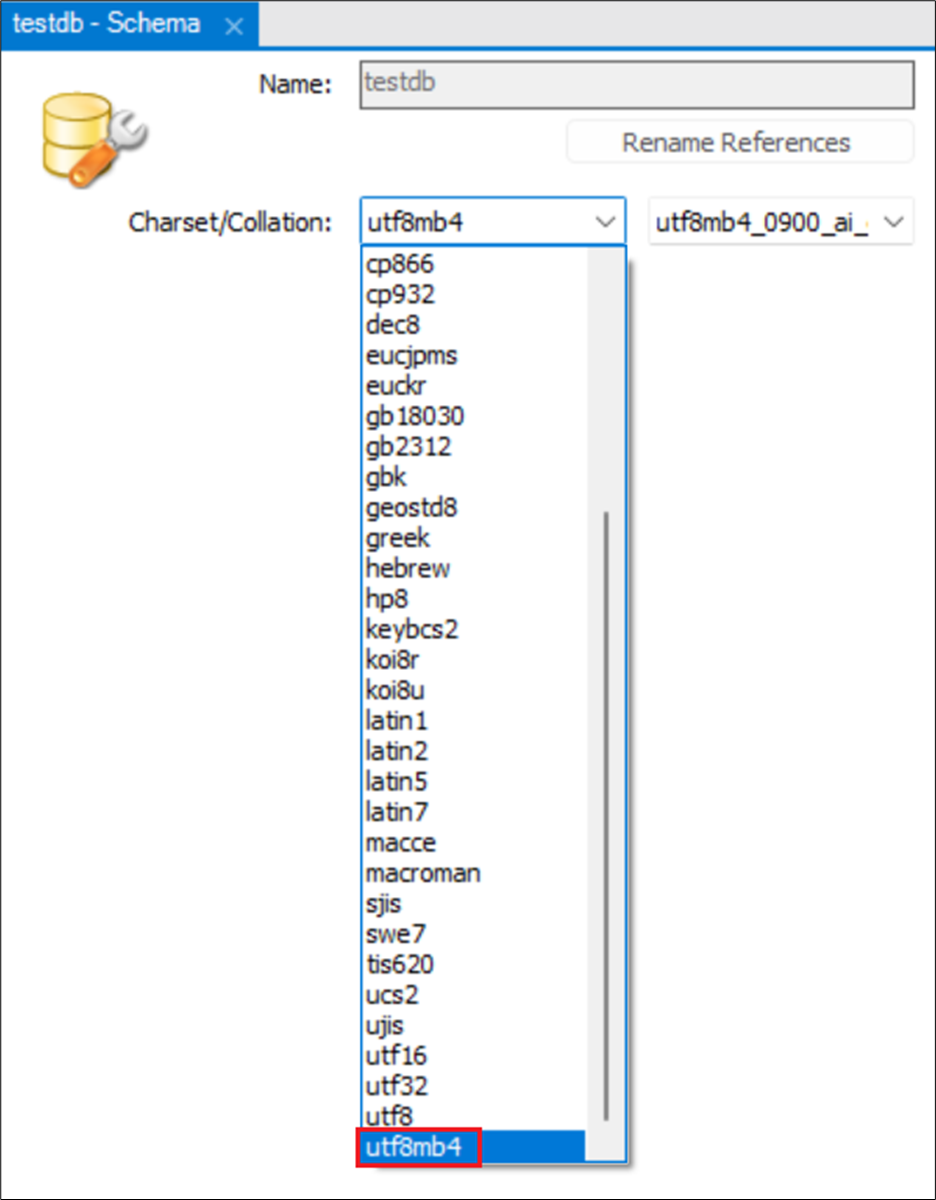The height and width of the screenshot is (1200, 936).
Task: Select utf8 from the charset list
Action: [472, 1116]
